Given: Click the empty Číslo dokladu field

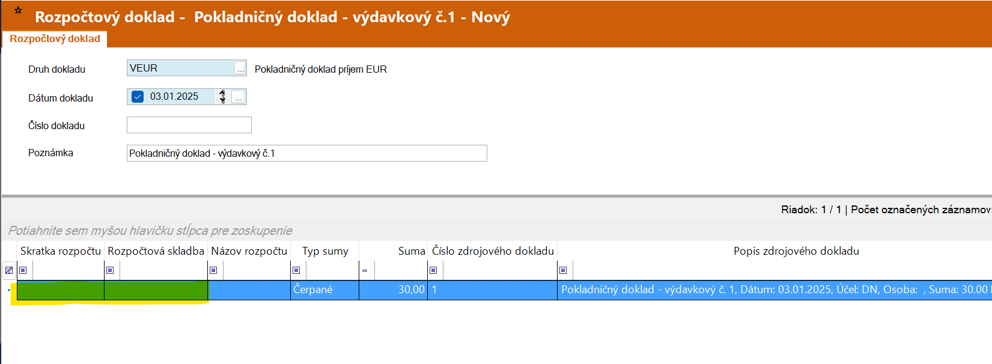Looking at the screenshot, I should pos(189,125).
